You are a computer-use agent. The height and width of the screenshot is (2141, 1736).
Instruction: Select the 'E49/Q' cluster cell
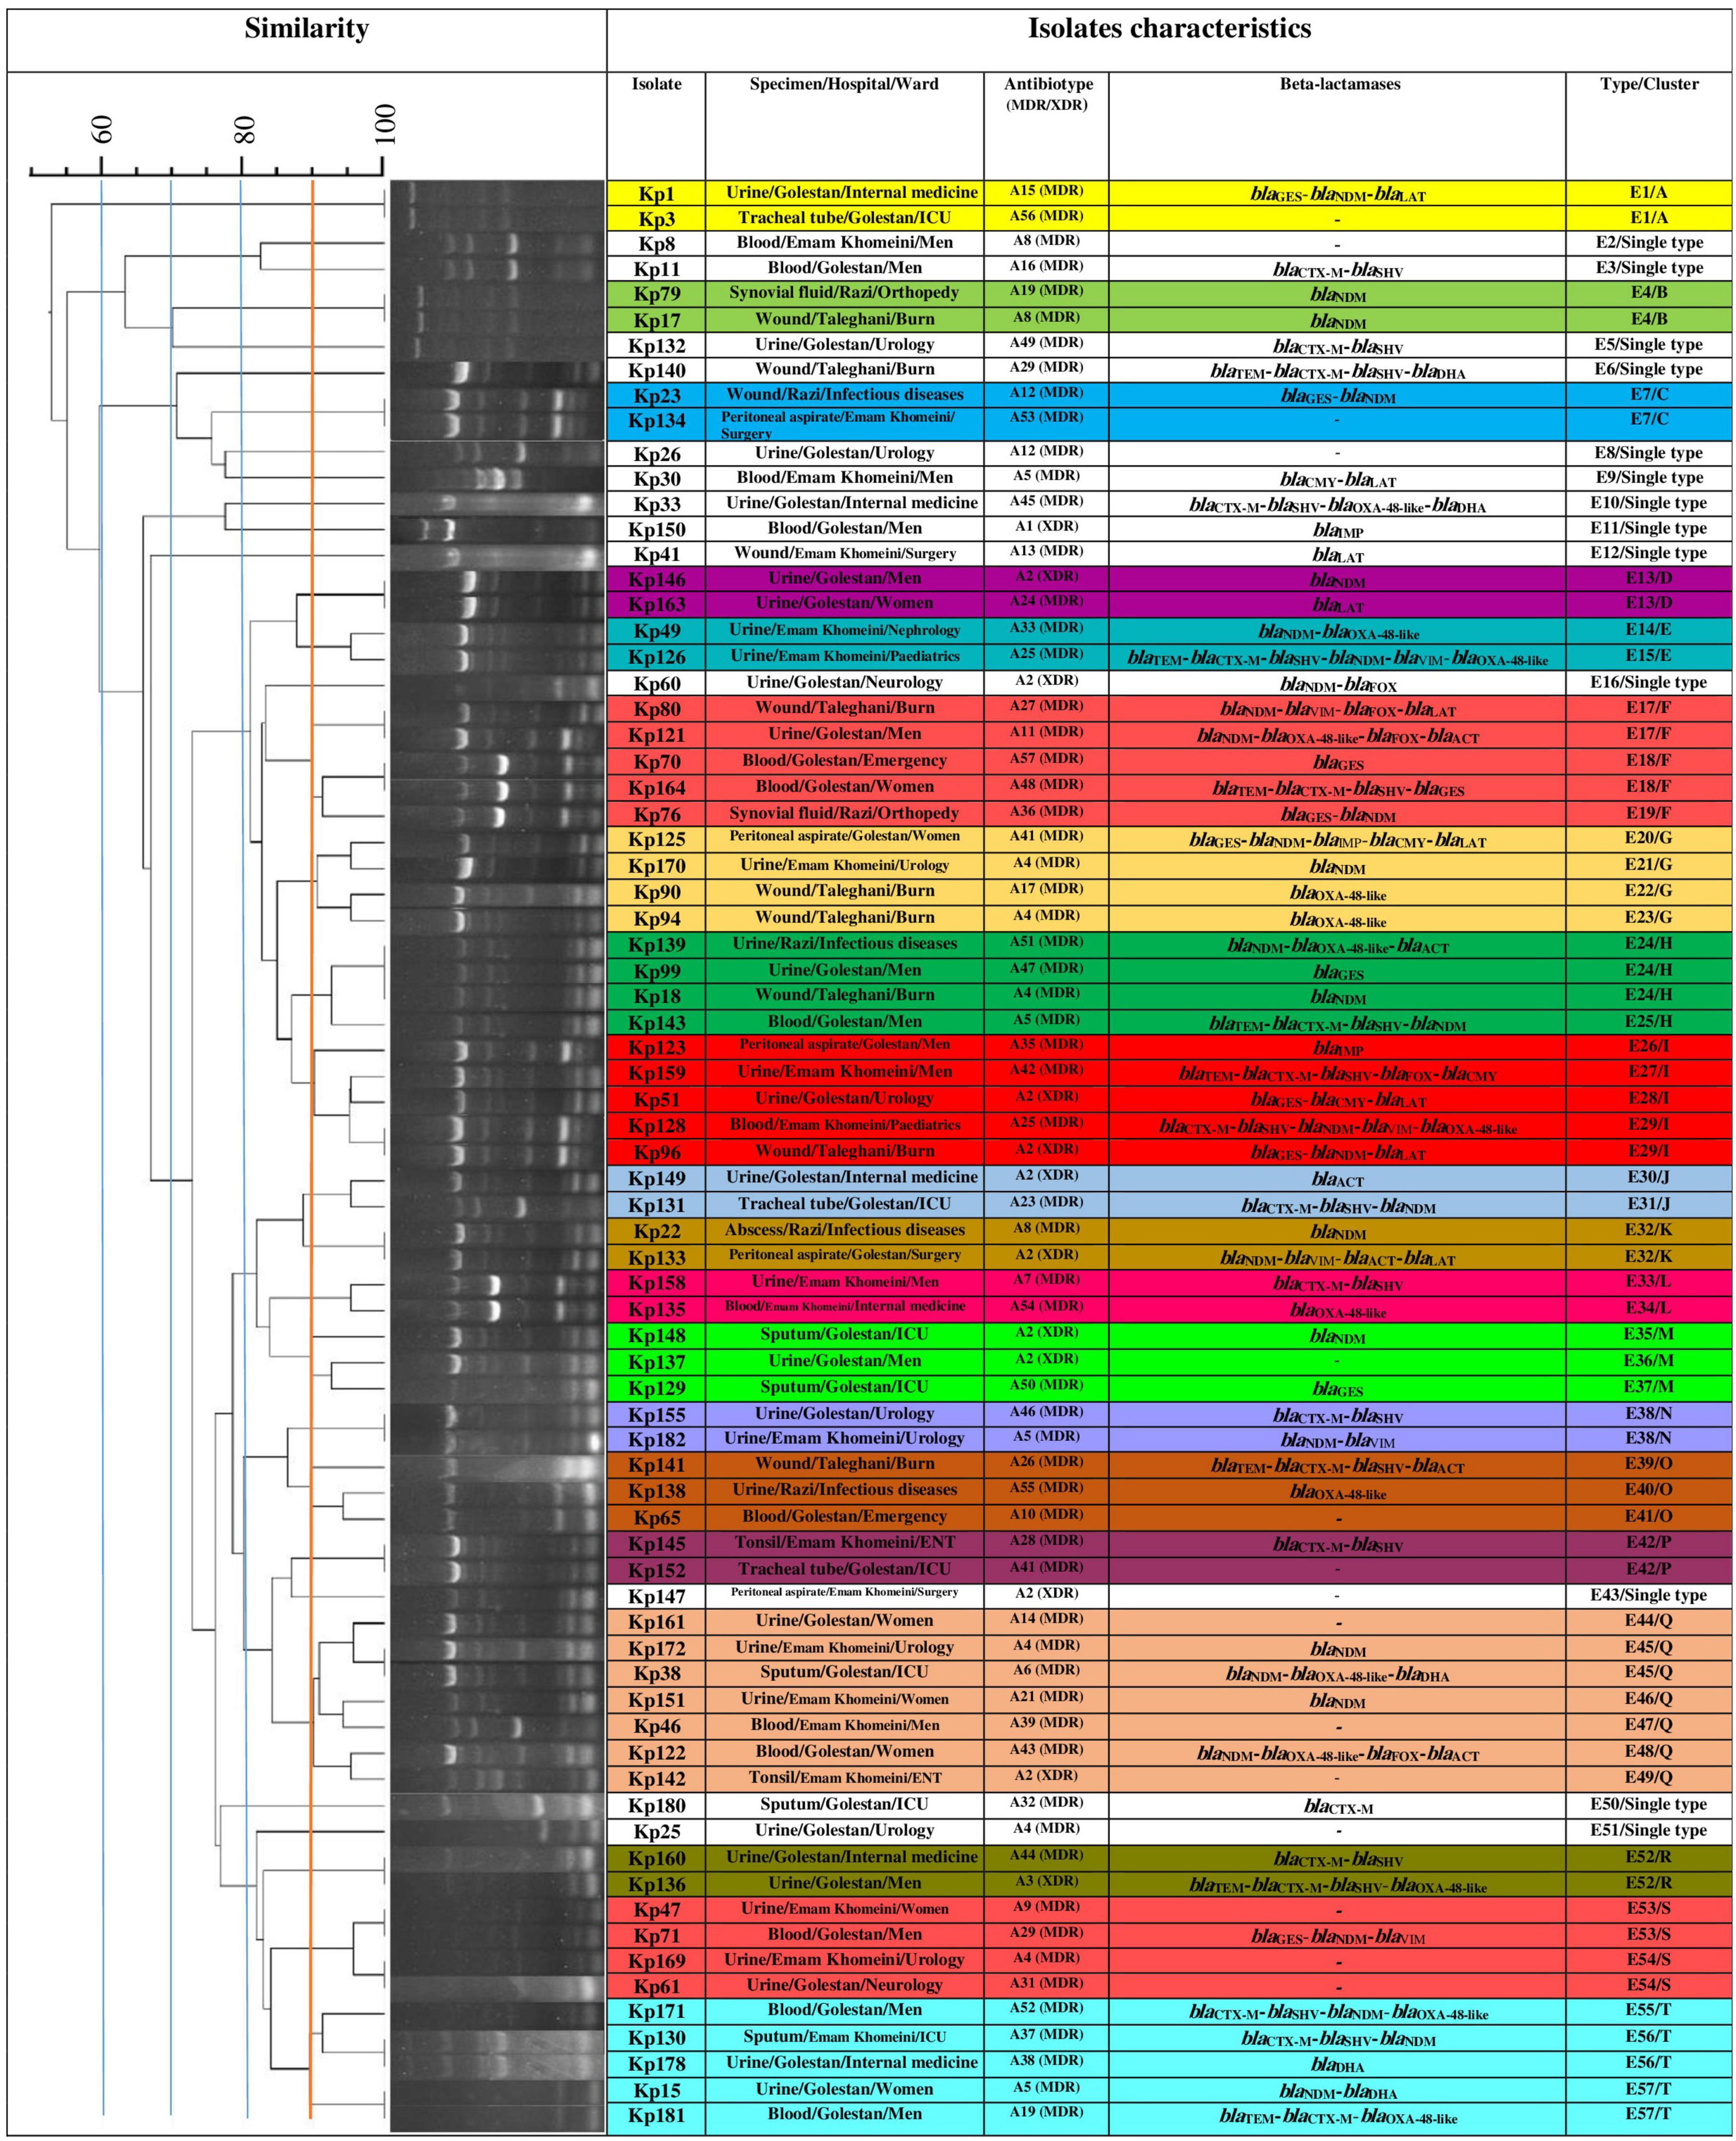pos(1649,1777)
